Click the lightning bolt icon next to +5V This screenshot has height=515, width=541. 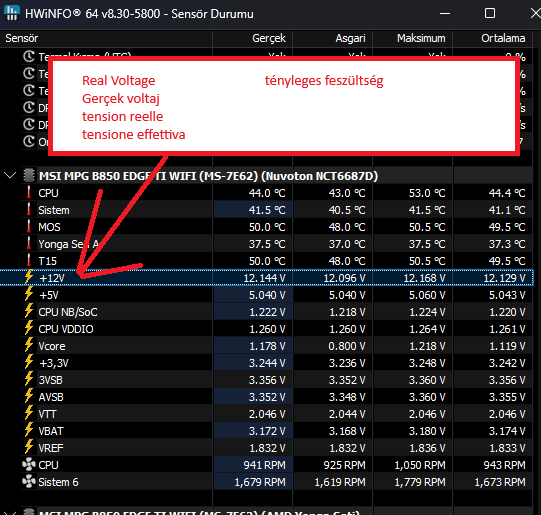[29, 294]
